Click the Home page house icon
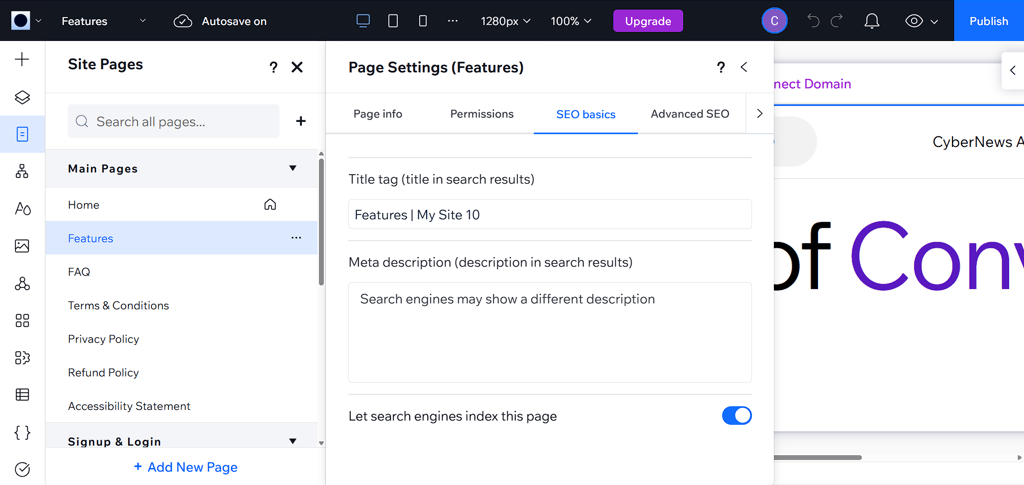 [270, 205]
